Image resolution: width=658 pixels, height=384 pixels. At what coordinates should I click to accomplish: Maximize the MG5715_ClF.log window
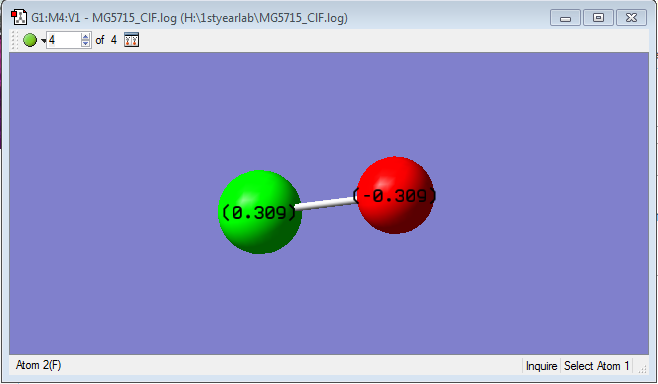[x=598, y=18]
